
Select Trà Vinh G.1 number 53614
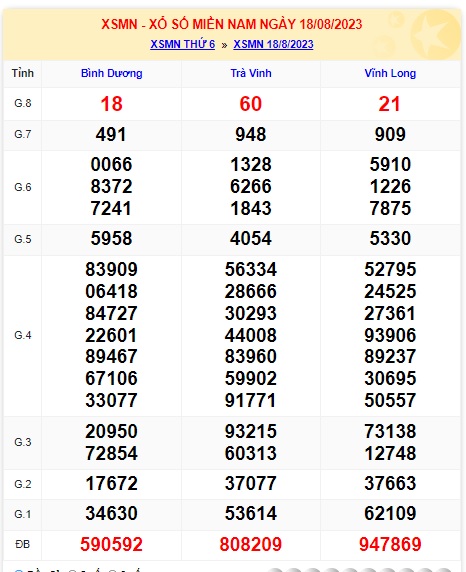coord(251,514)
